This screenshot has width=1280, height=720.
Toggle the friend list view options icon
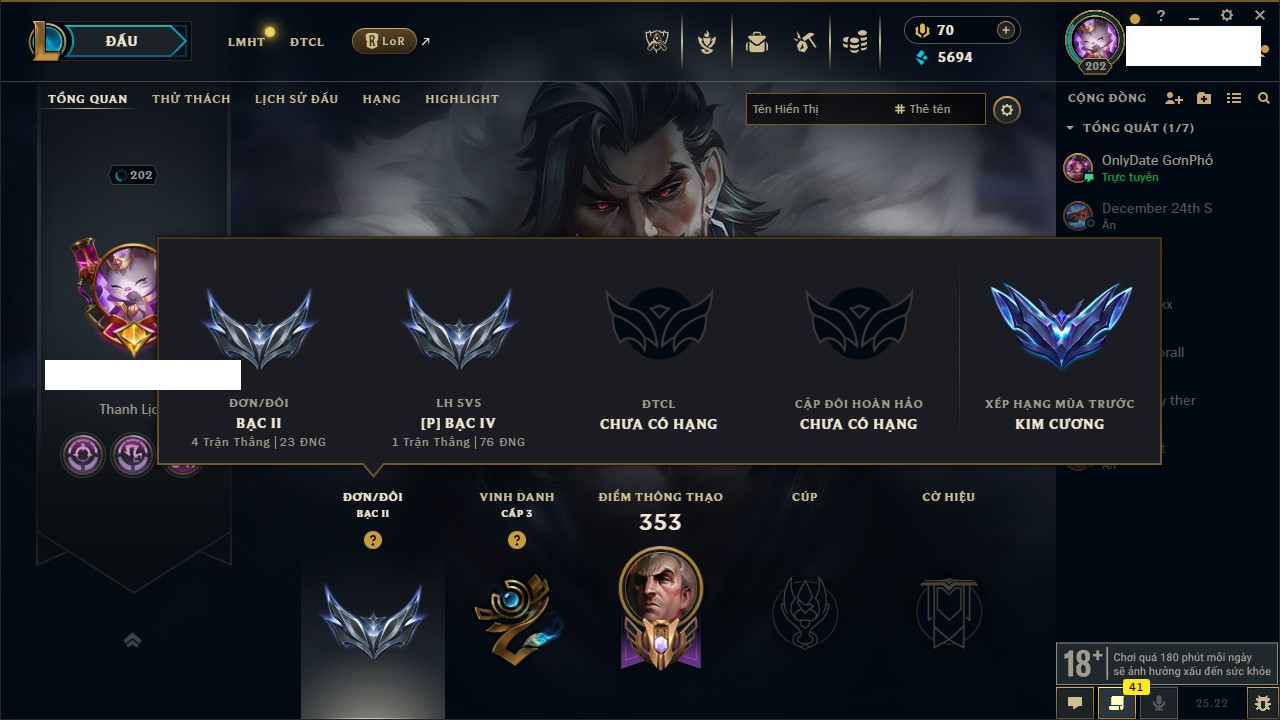1234,98
